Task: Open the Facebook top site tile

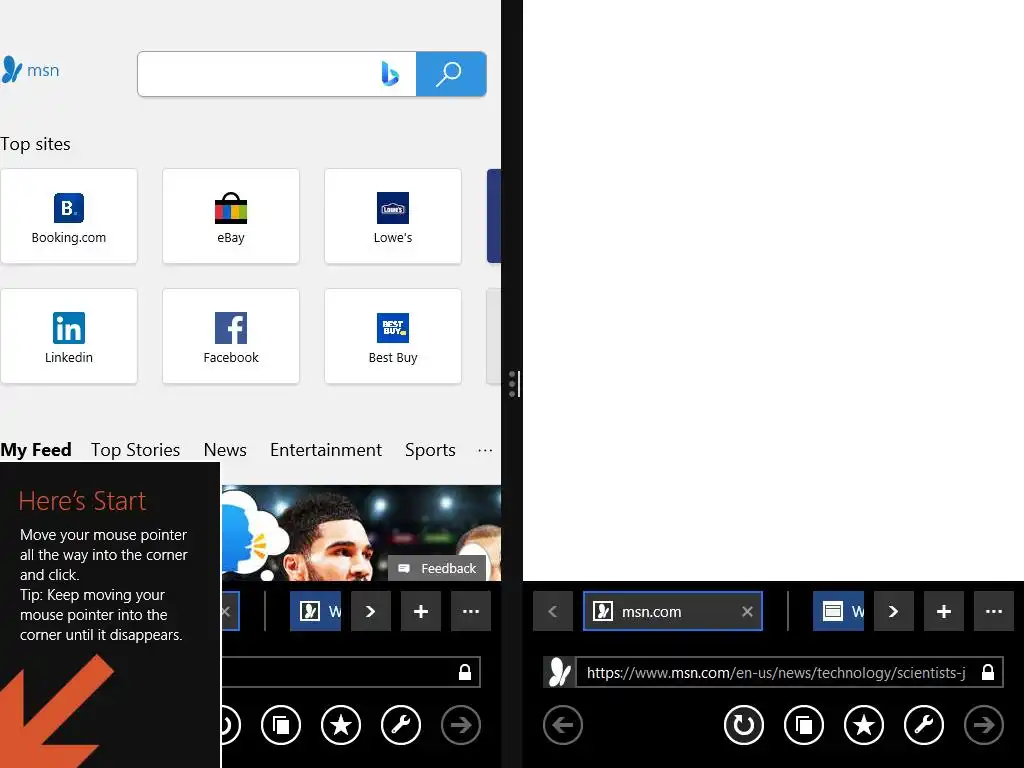Action: pos(231,336)
